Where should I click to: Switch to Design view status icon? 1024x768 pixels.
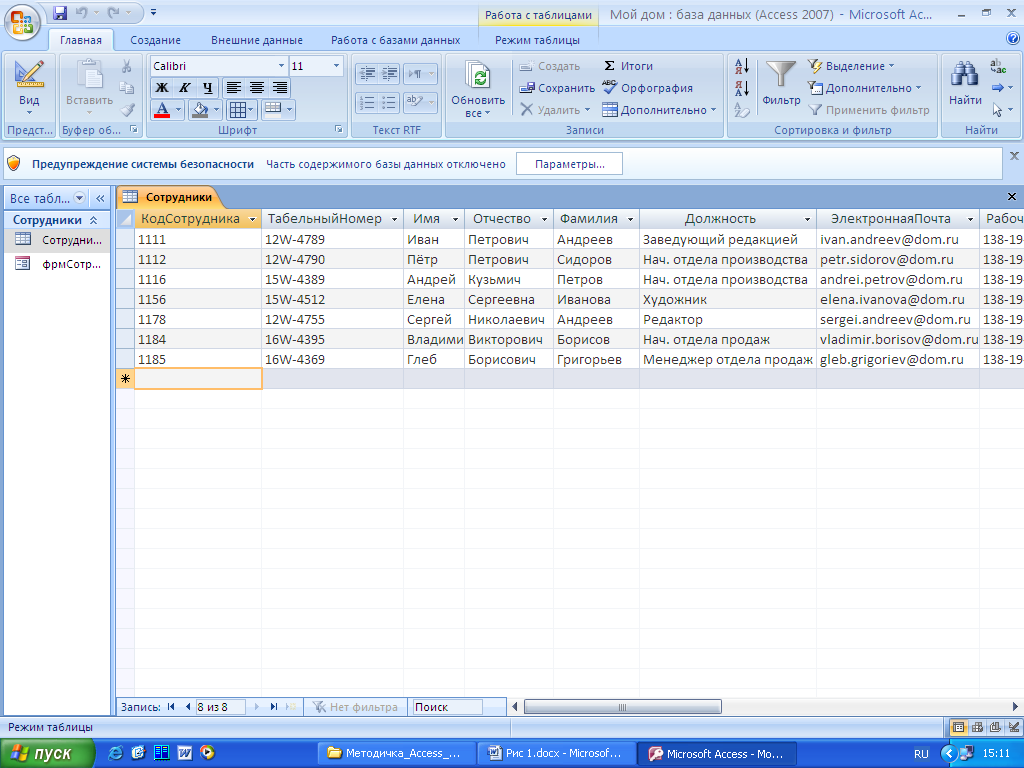(x=1014, y=727)
